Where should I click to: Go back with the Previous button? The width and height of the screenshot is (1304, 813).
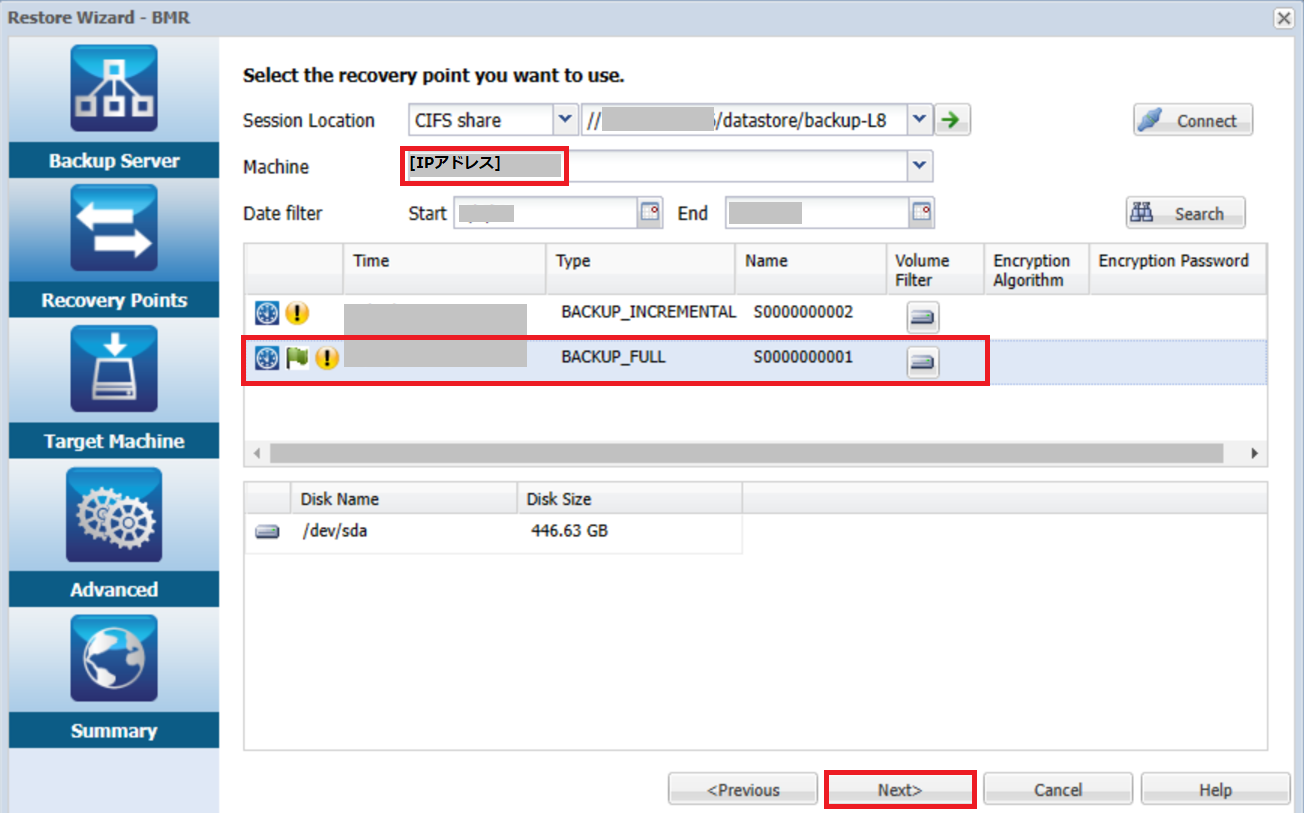tap(743, 790)
